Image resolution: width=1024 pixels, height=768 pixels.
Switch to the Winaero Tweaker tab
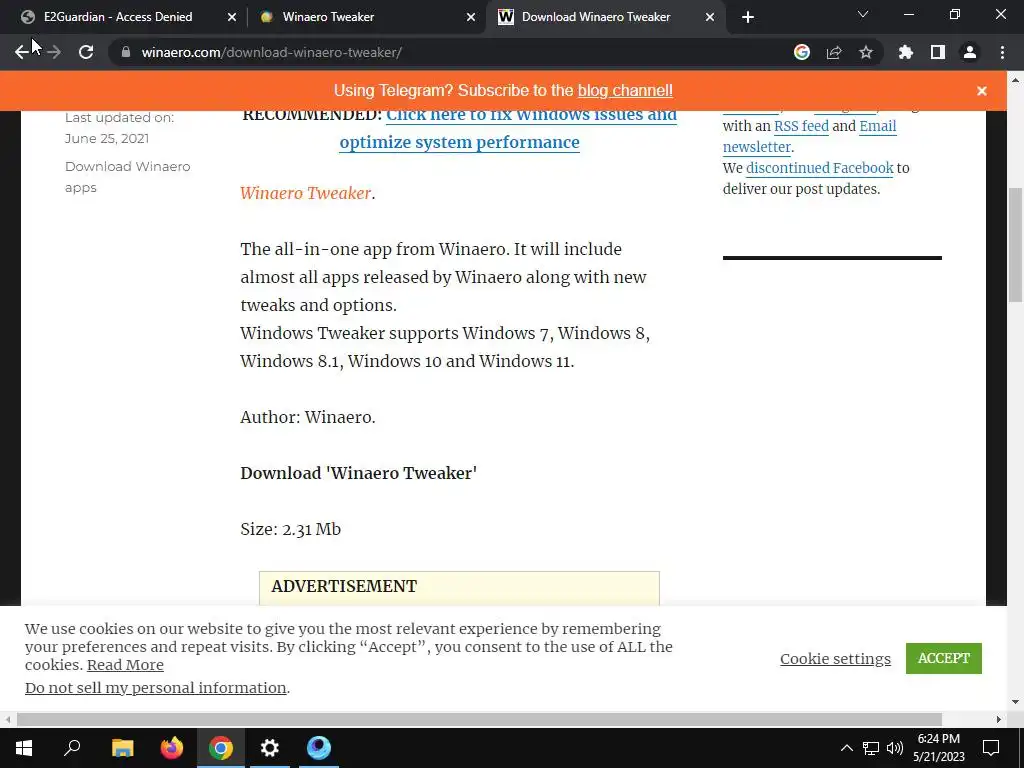point(328,17)
